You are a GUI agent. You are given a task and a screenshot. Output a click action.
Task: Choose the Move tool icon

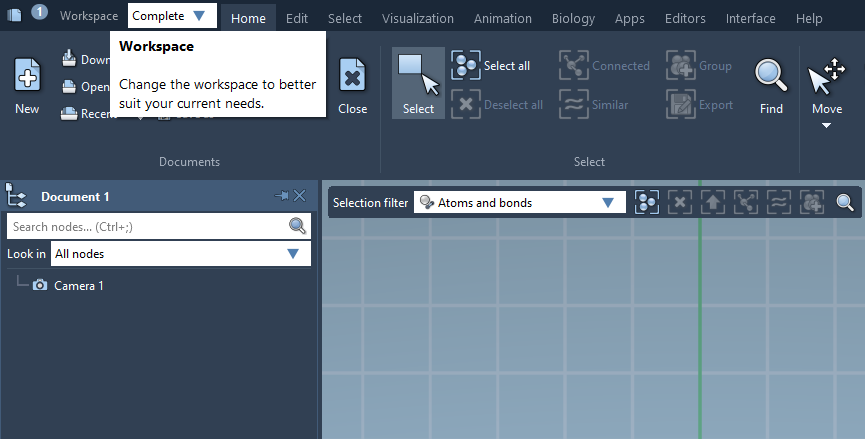[826, 78]
